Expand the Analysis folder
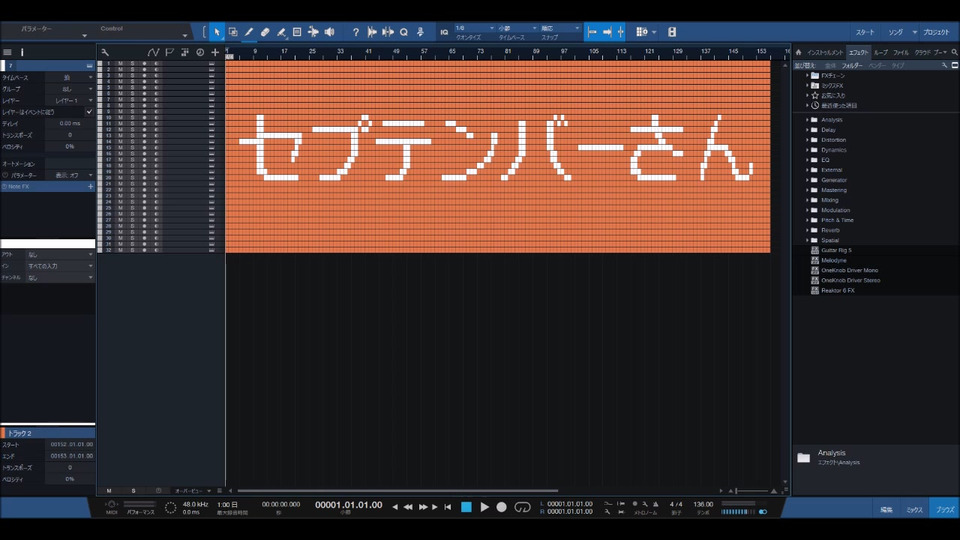This screenshot has width=960, height=540. click(807, 120)
